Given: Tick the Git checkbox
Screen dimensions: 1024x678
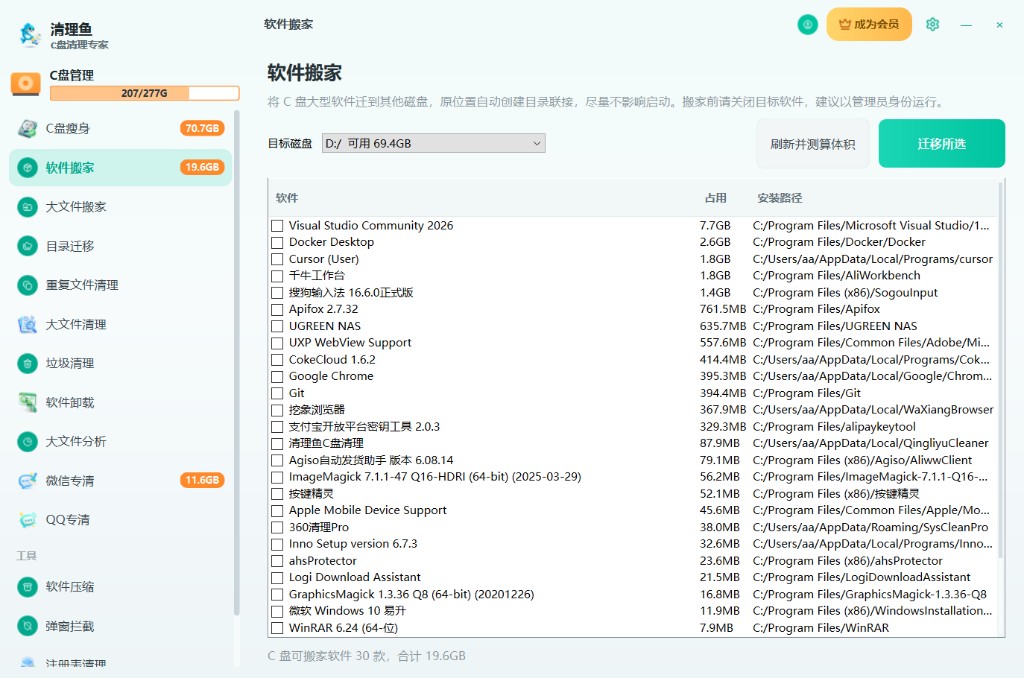Looking at the screenshot, I should 277,393.
